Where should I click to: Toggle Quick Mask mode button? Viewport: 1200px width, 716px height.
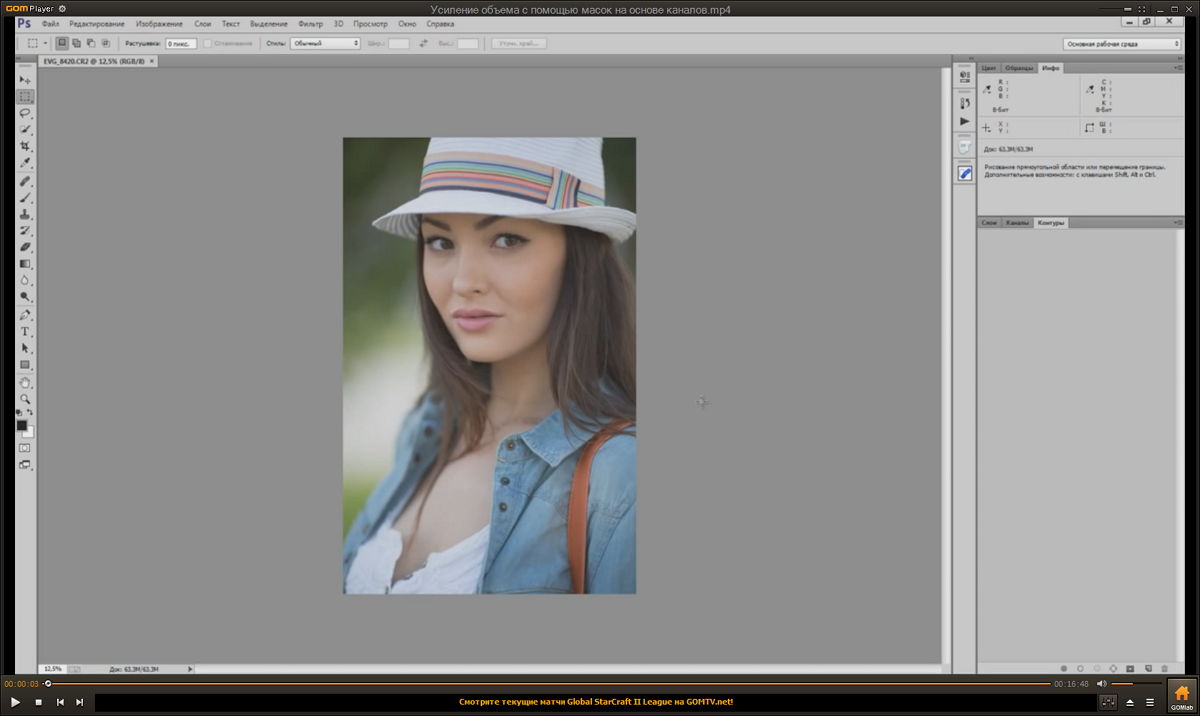click(25, 447)
